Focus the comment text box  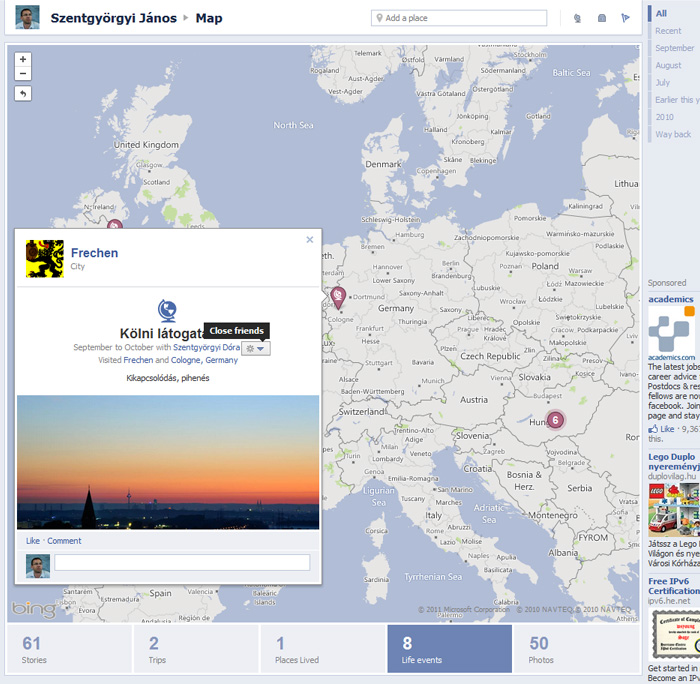click(182, 563)
